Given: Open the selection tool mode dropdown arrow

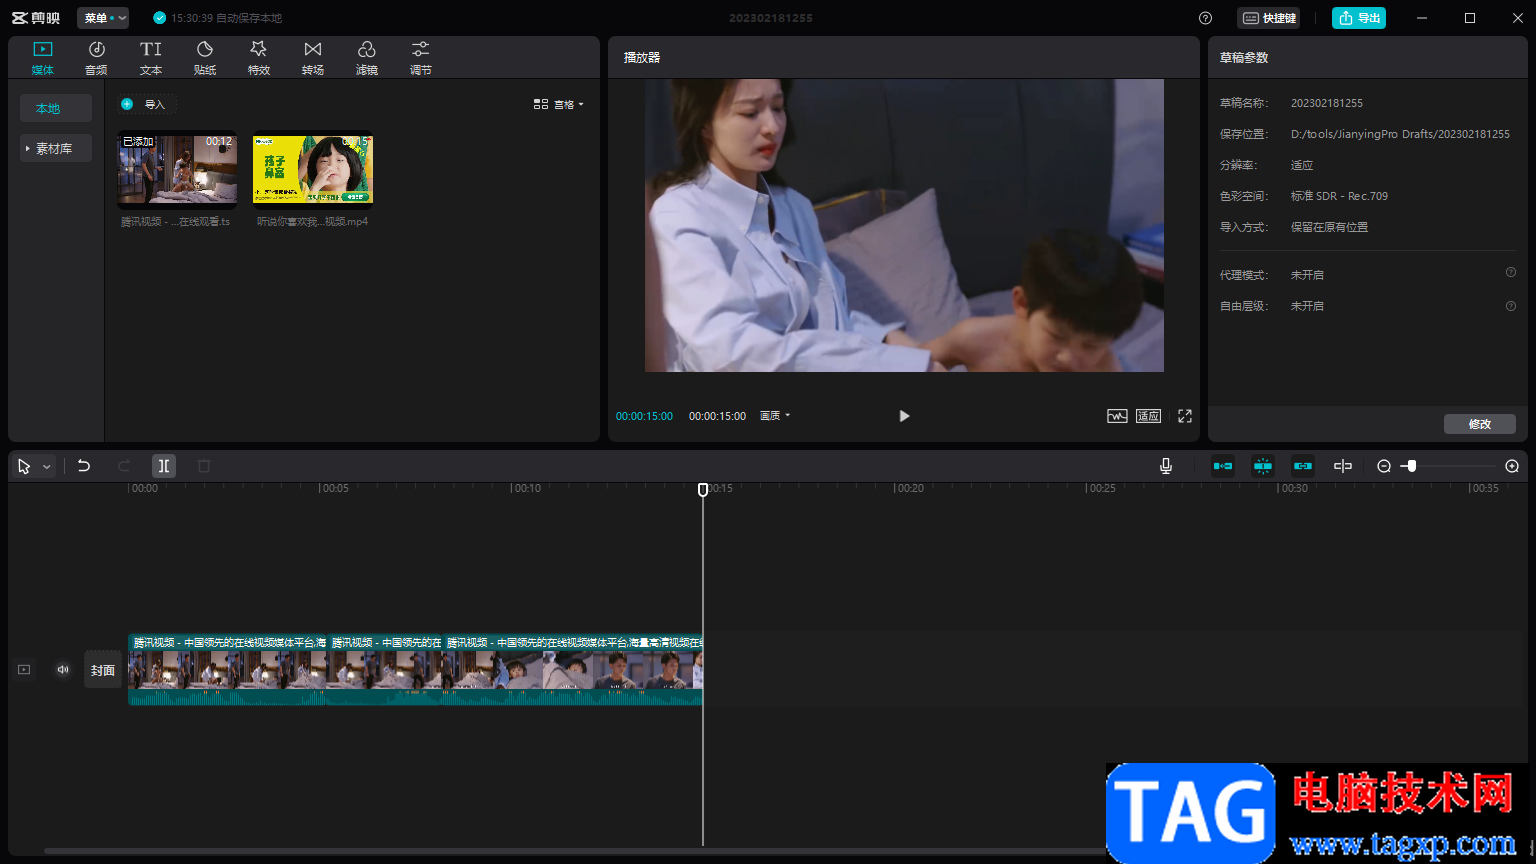Looking at the screenshot, I should pyautogui.click(x=46, y=467).
